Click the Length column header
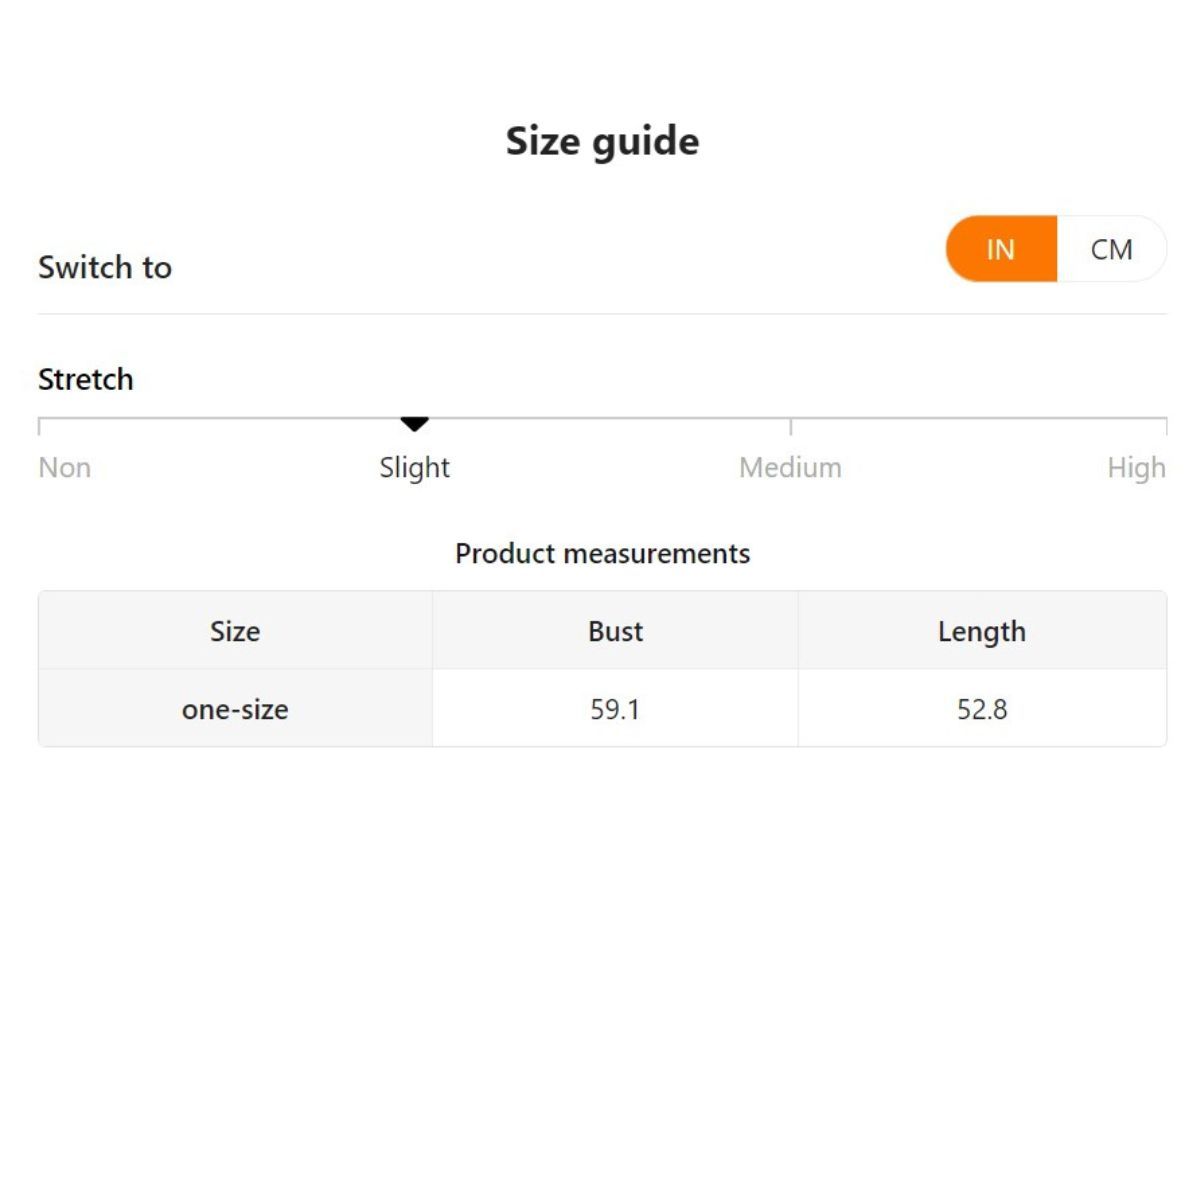The height and width of the screenshot is (1200, 1200). (981, 631)
